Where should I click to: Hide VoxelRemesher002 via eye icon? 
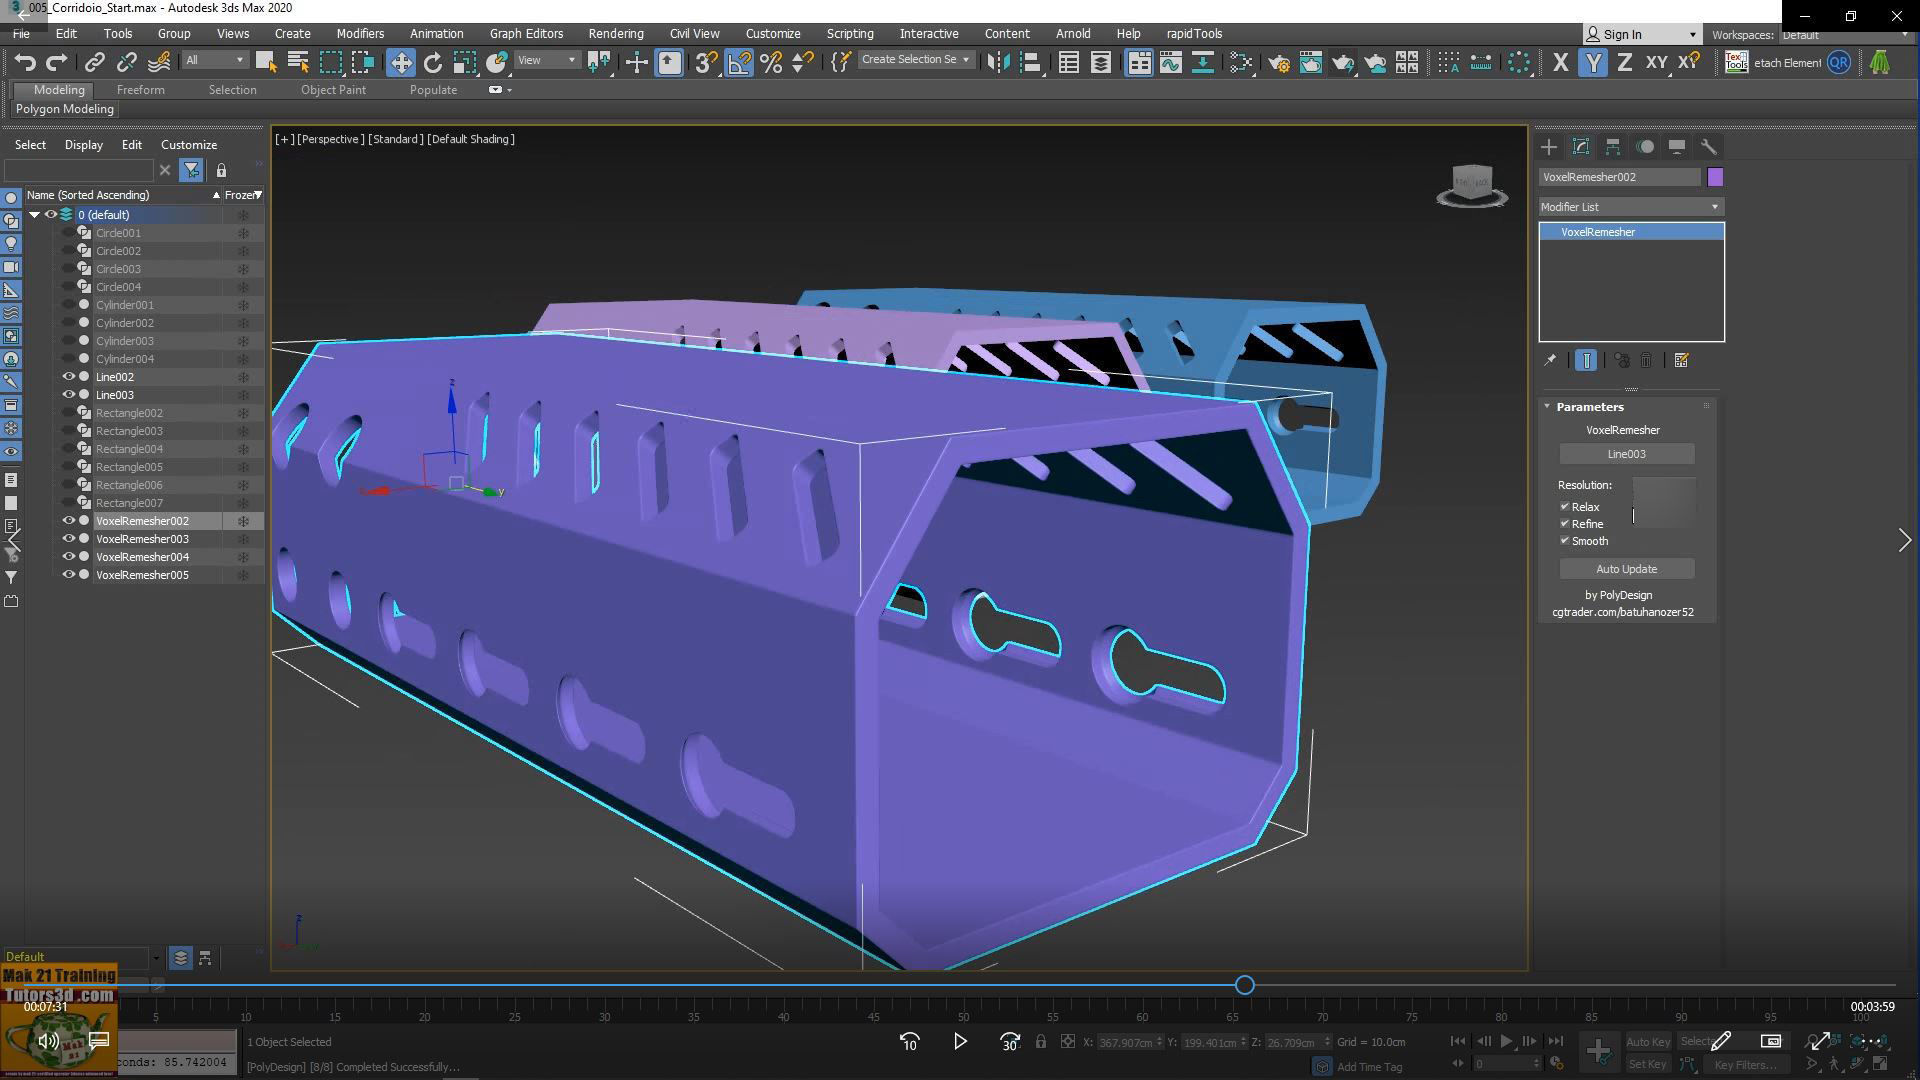[69, 521]
